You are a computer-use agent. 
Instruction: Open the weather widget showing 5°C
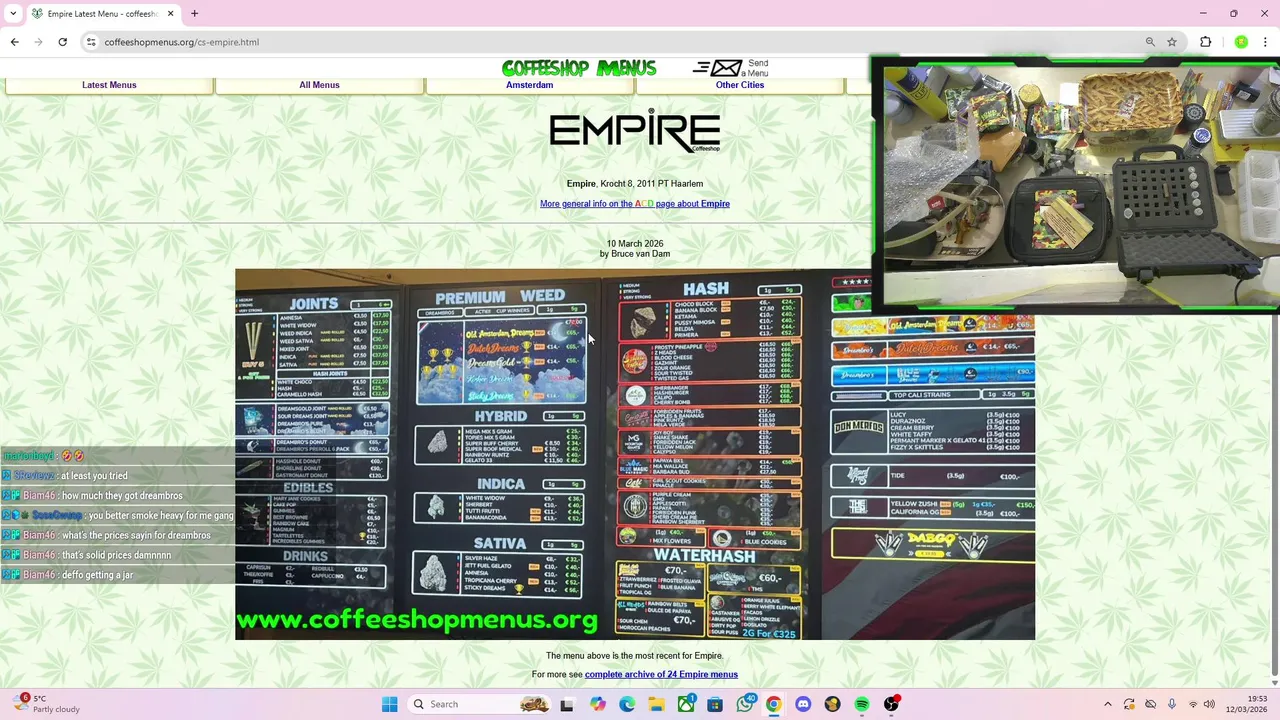[x=44, y=704]
